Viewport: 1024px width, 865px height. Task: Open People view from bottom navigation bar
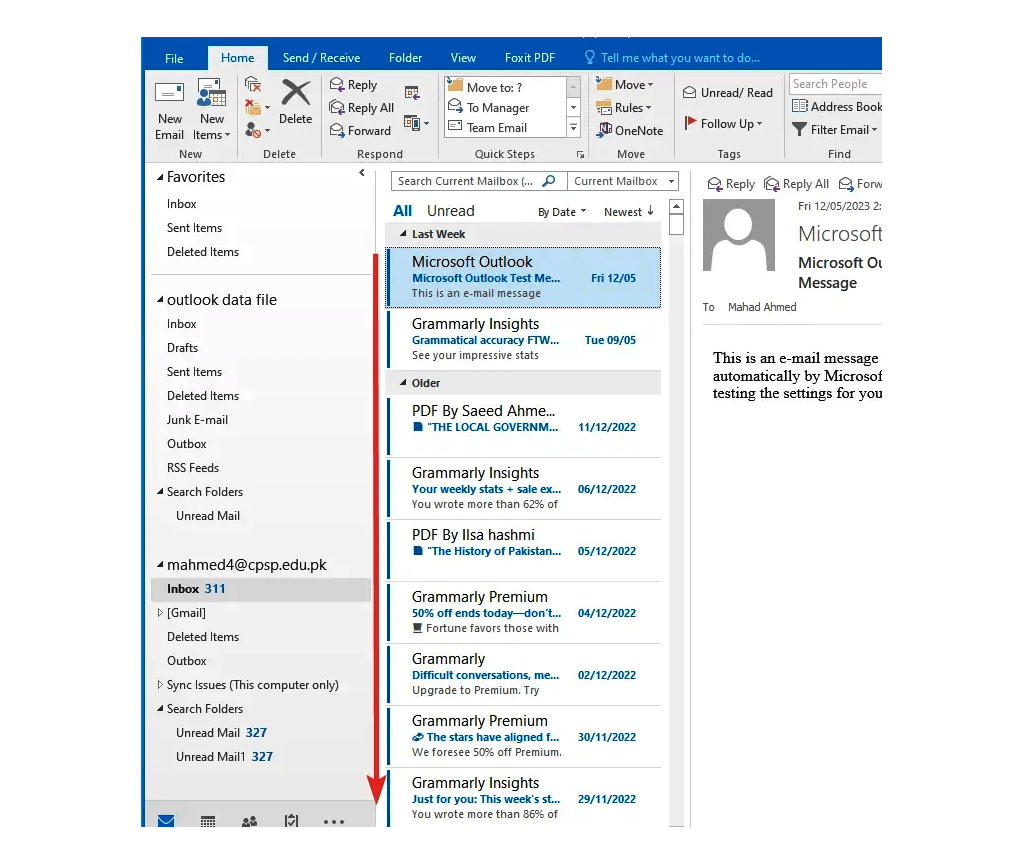pyautogui.click(x=250, y=822)
